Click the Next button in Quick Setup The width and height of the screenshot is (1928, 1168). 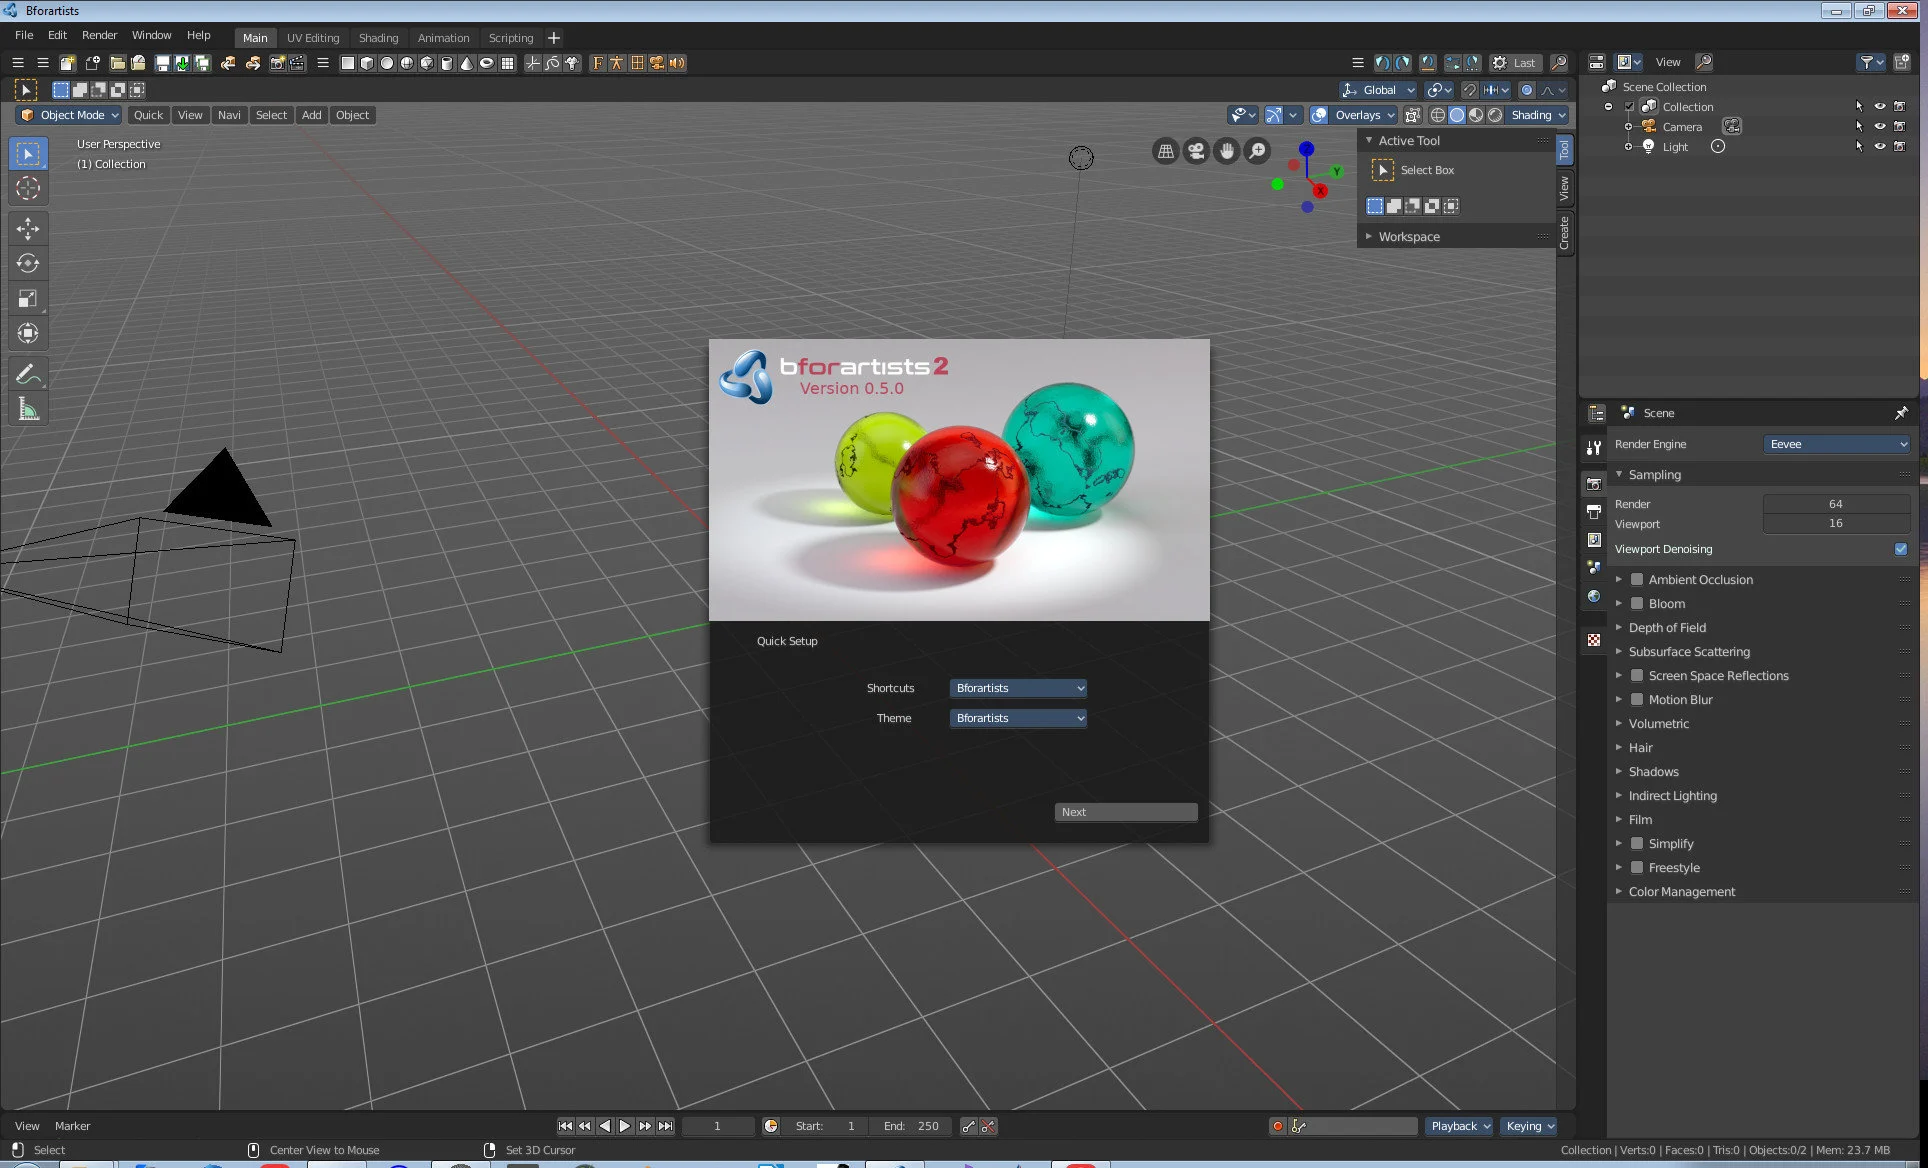[x=1127, y=811]
